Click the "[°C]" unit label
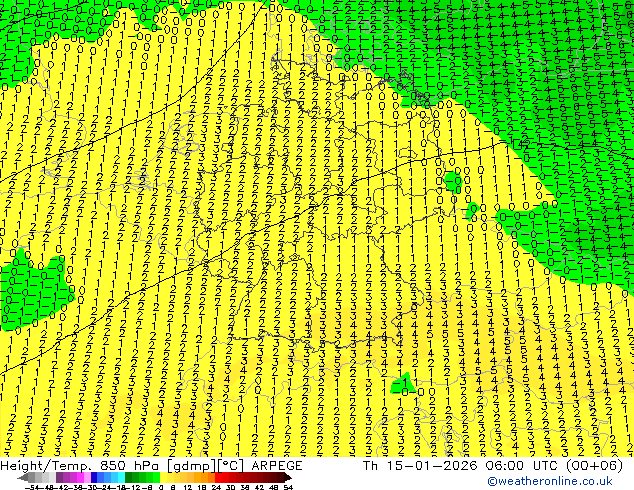 pyautogui.click(x=231, y=466)
